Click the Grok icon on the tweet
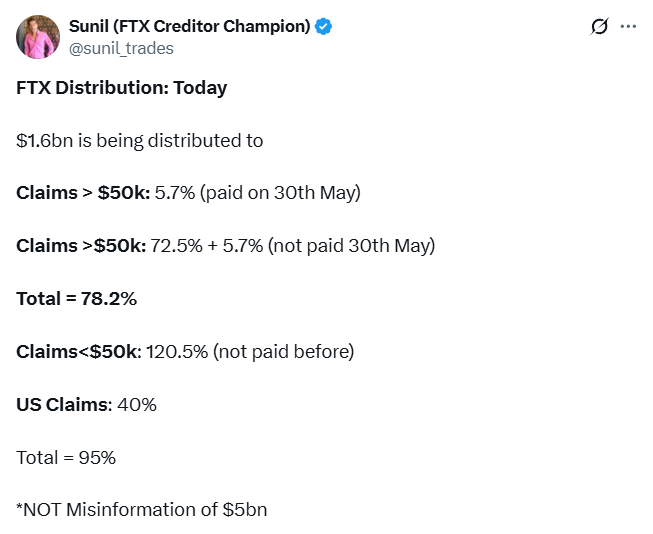 599,27
